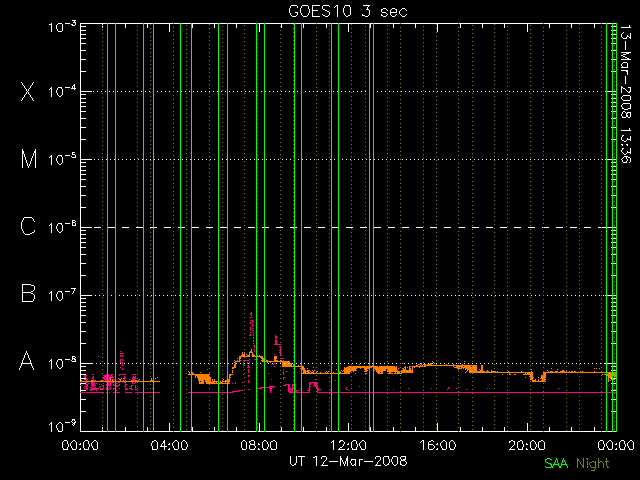Click the 13-Mar-2008 13:36 timestamp

pyautogui.click(x=625, y=93)
